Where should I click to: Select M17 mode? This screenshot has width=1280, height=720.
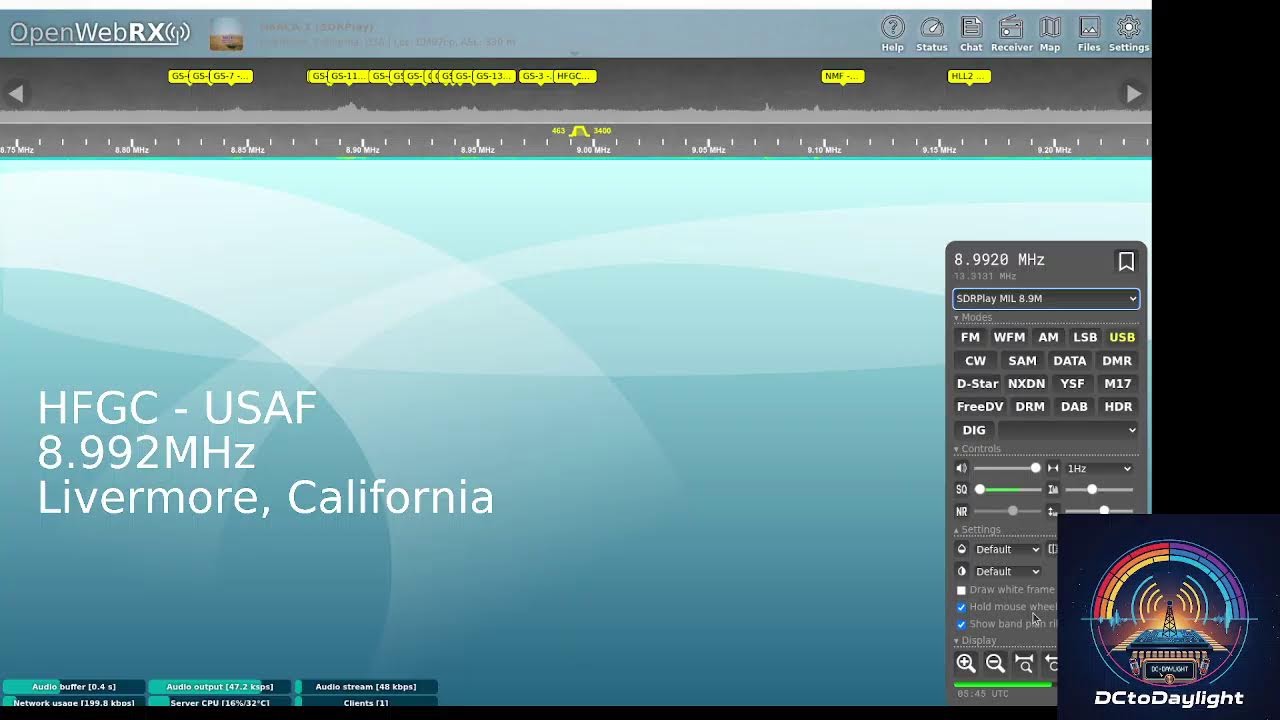point(1117,384)
